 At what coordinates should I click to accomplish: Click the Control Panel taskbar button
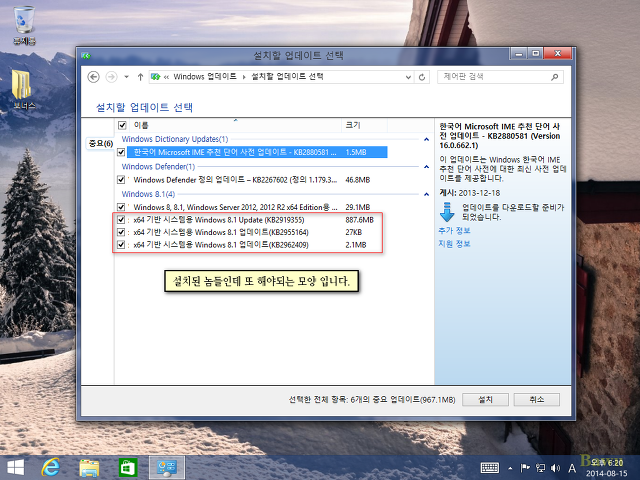tap(167, 467)
